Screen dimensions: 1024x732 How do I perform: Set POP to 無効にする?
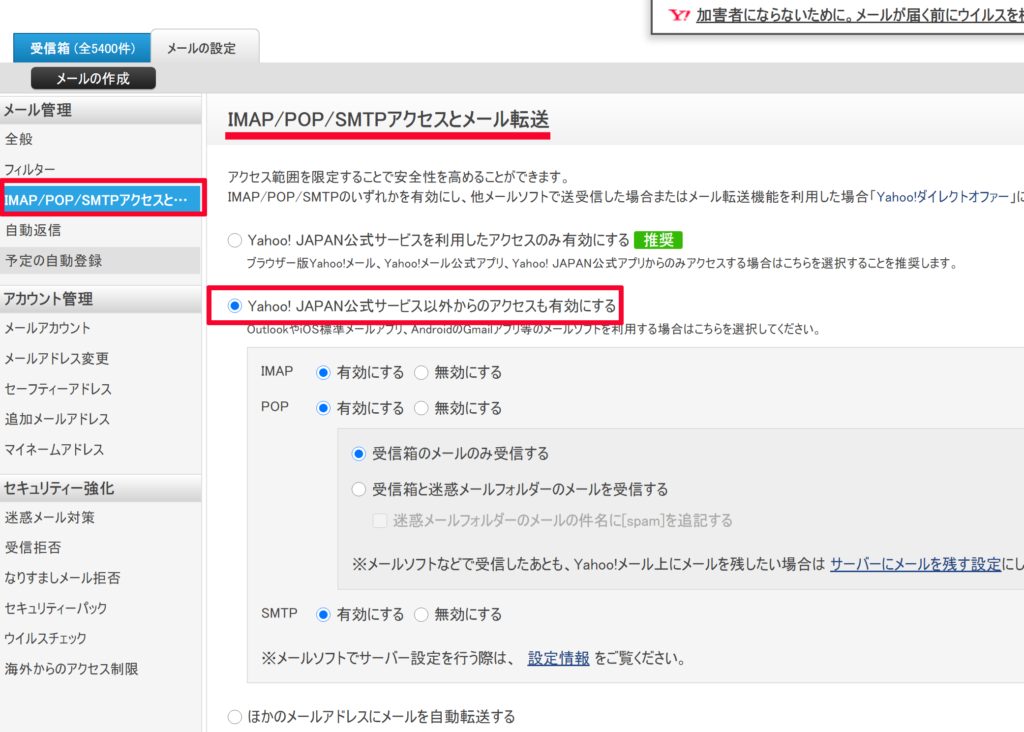[x=421, y=408]
